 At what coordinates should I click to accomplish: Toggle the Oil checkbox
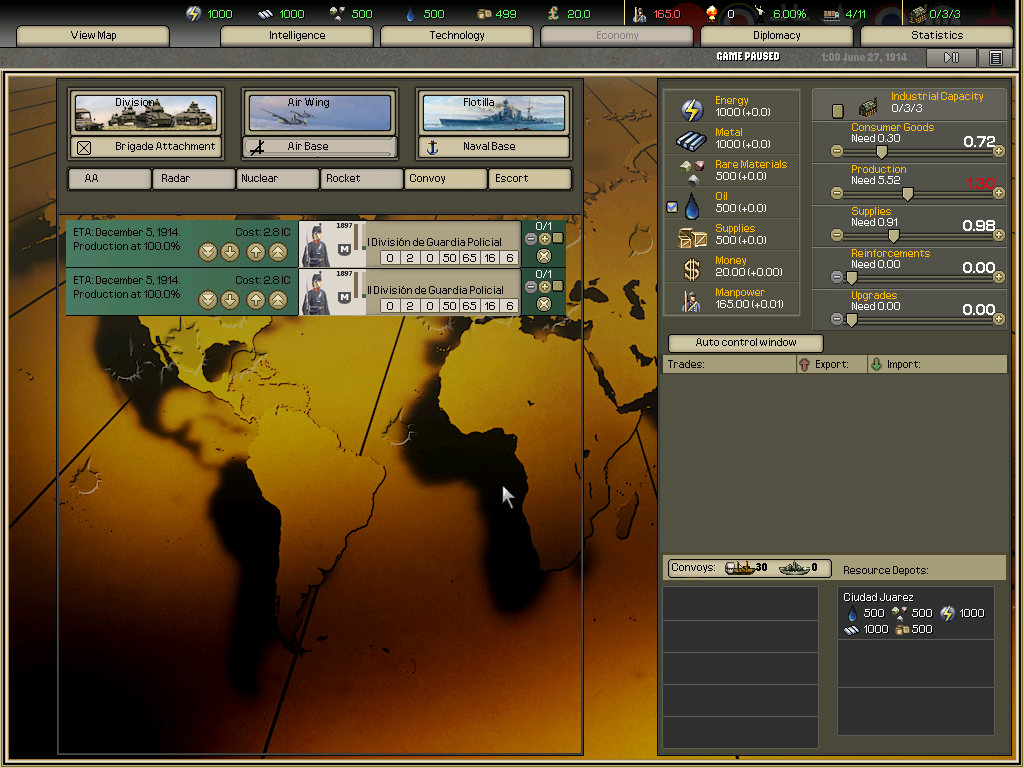(x=672, y=207)
